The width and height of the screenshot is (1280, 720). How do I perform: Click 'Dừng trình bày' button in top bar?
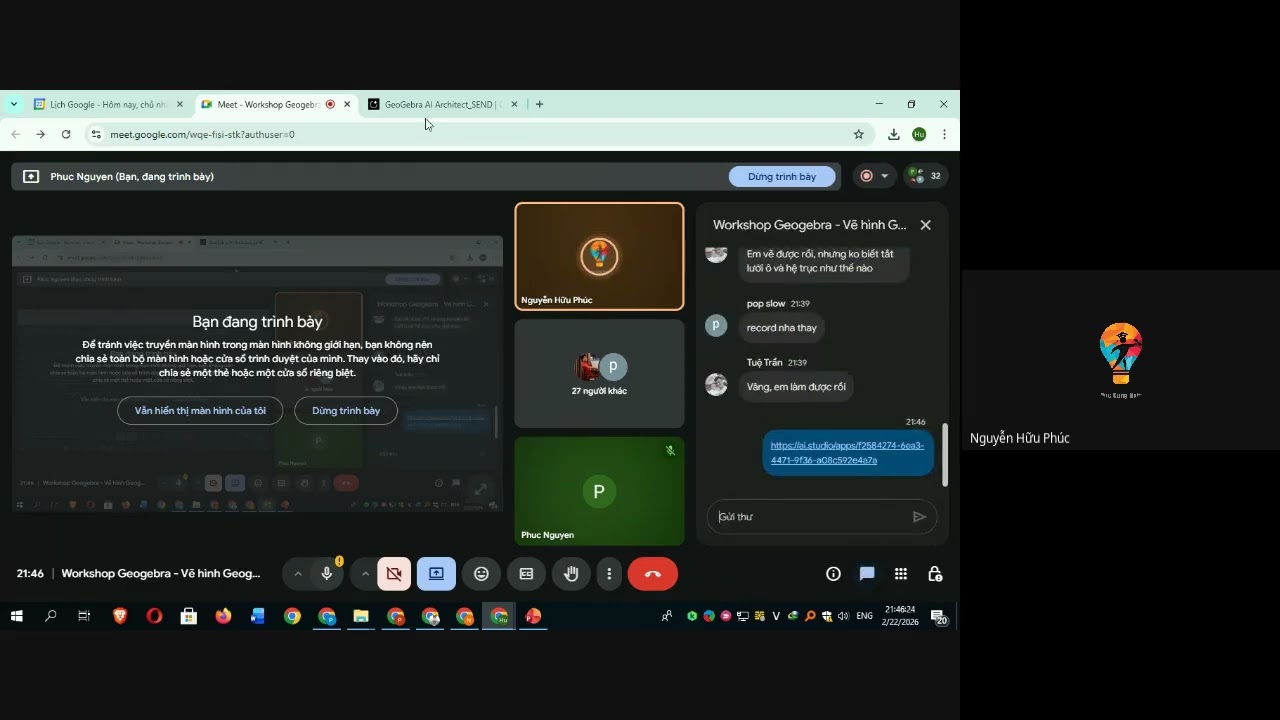[x=782, y=177]
